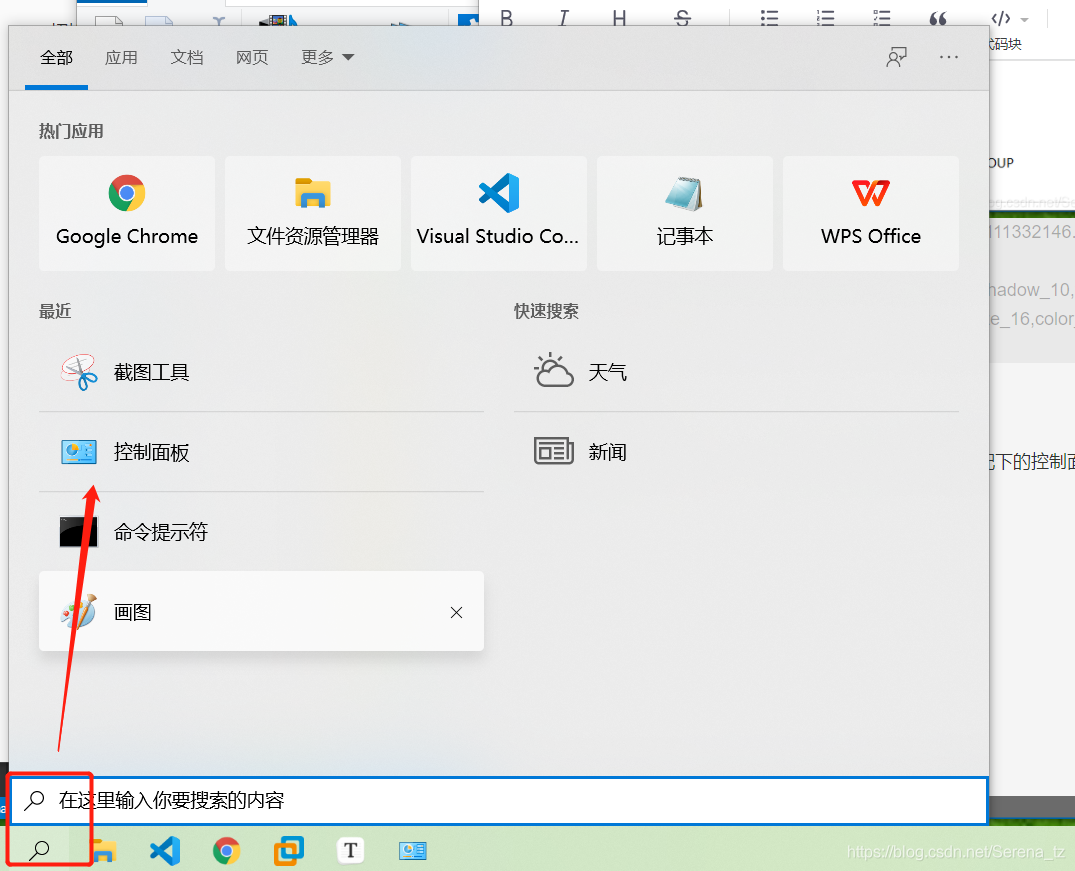Screen dimensions: 1075x871
Task: Insert code block in background editor
Action: click(x=1001, y=19)
